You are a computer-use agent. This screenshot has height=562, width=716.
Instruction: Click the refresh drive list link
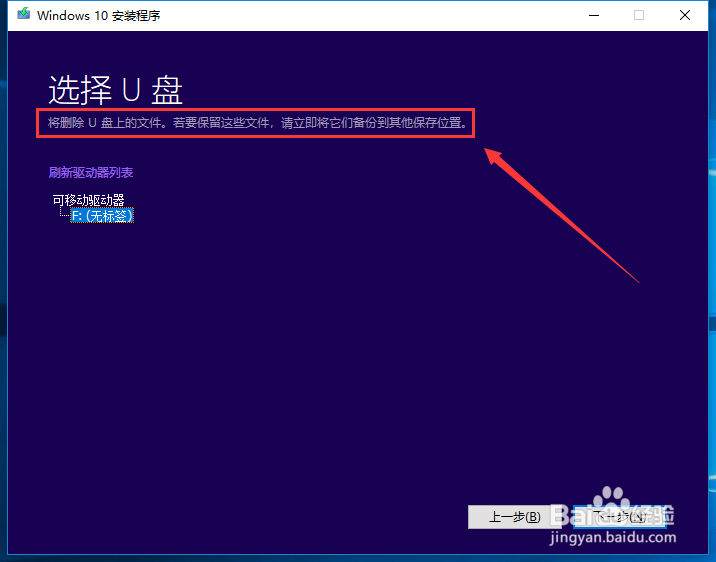point(91,173)
